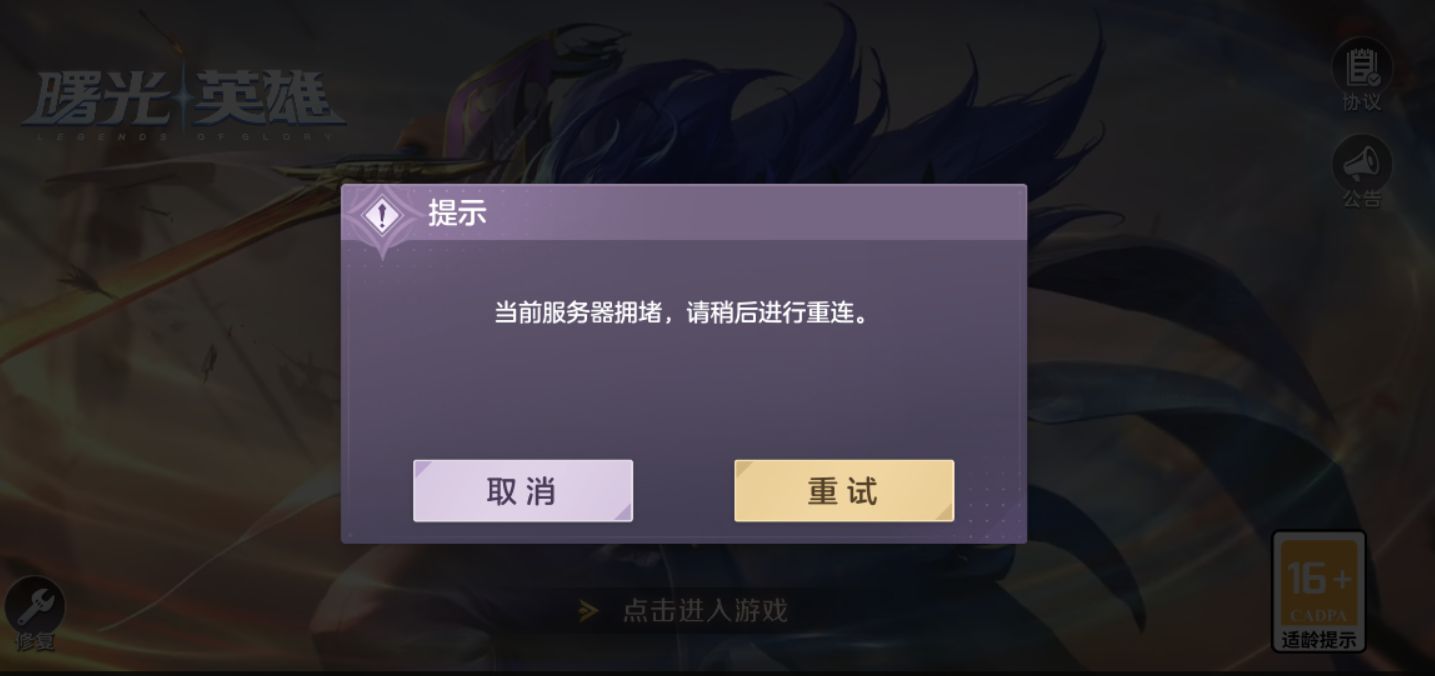1435x676 pixels.
Task: Tap the 修复 wrench repair icon
Action: point(35,604)
